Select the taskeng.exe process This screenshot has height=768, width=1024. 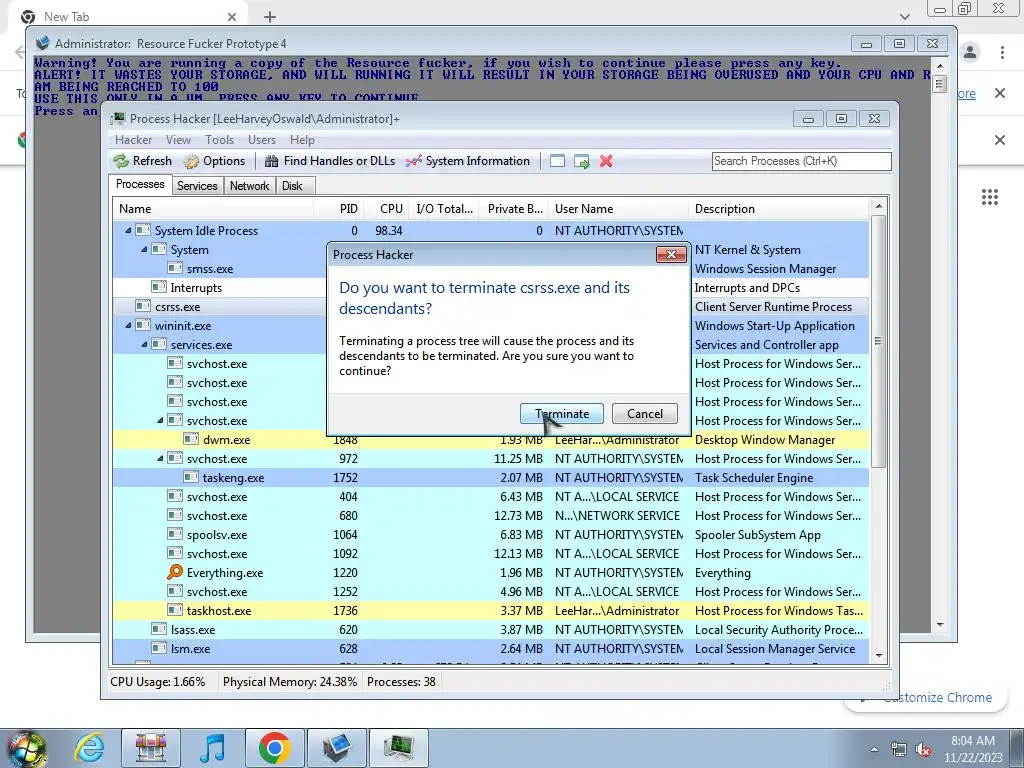coord(490,477)
